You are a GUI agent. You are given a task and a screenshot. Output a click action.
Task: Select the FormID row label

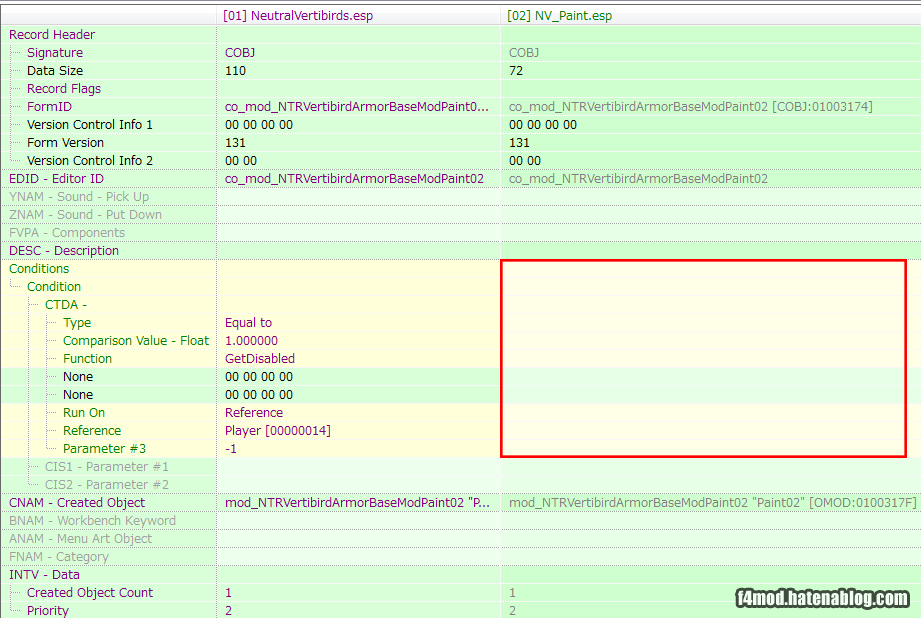point(49,107)
